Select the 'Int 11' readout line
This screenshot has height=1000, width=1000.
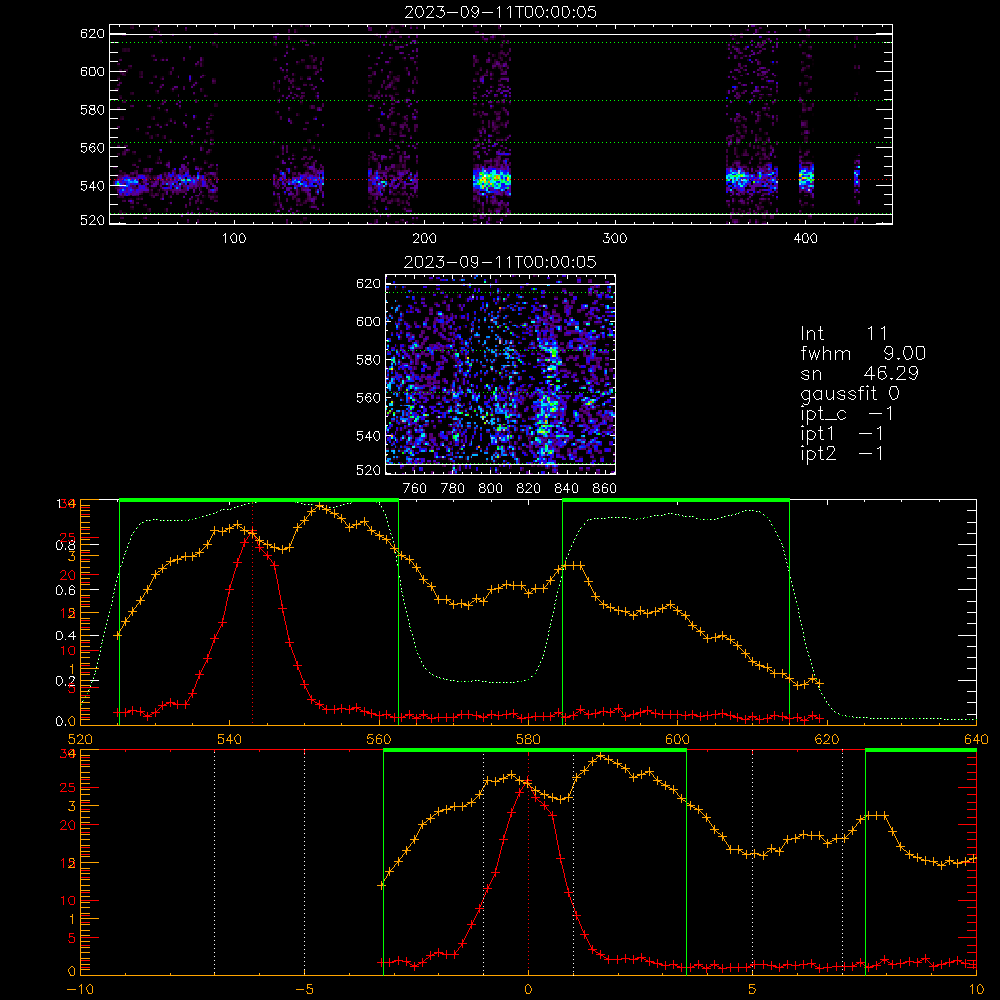pos(844,334)
